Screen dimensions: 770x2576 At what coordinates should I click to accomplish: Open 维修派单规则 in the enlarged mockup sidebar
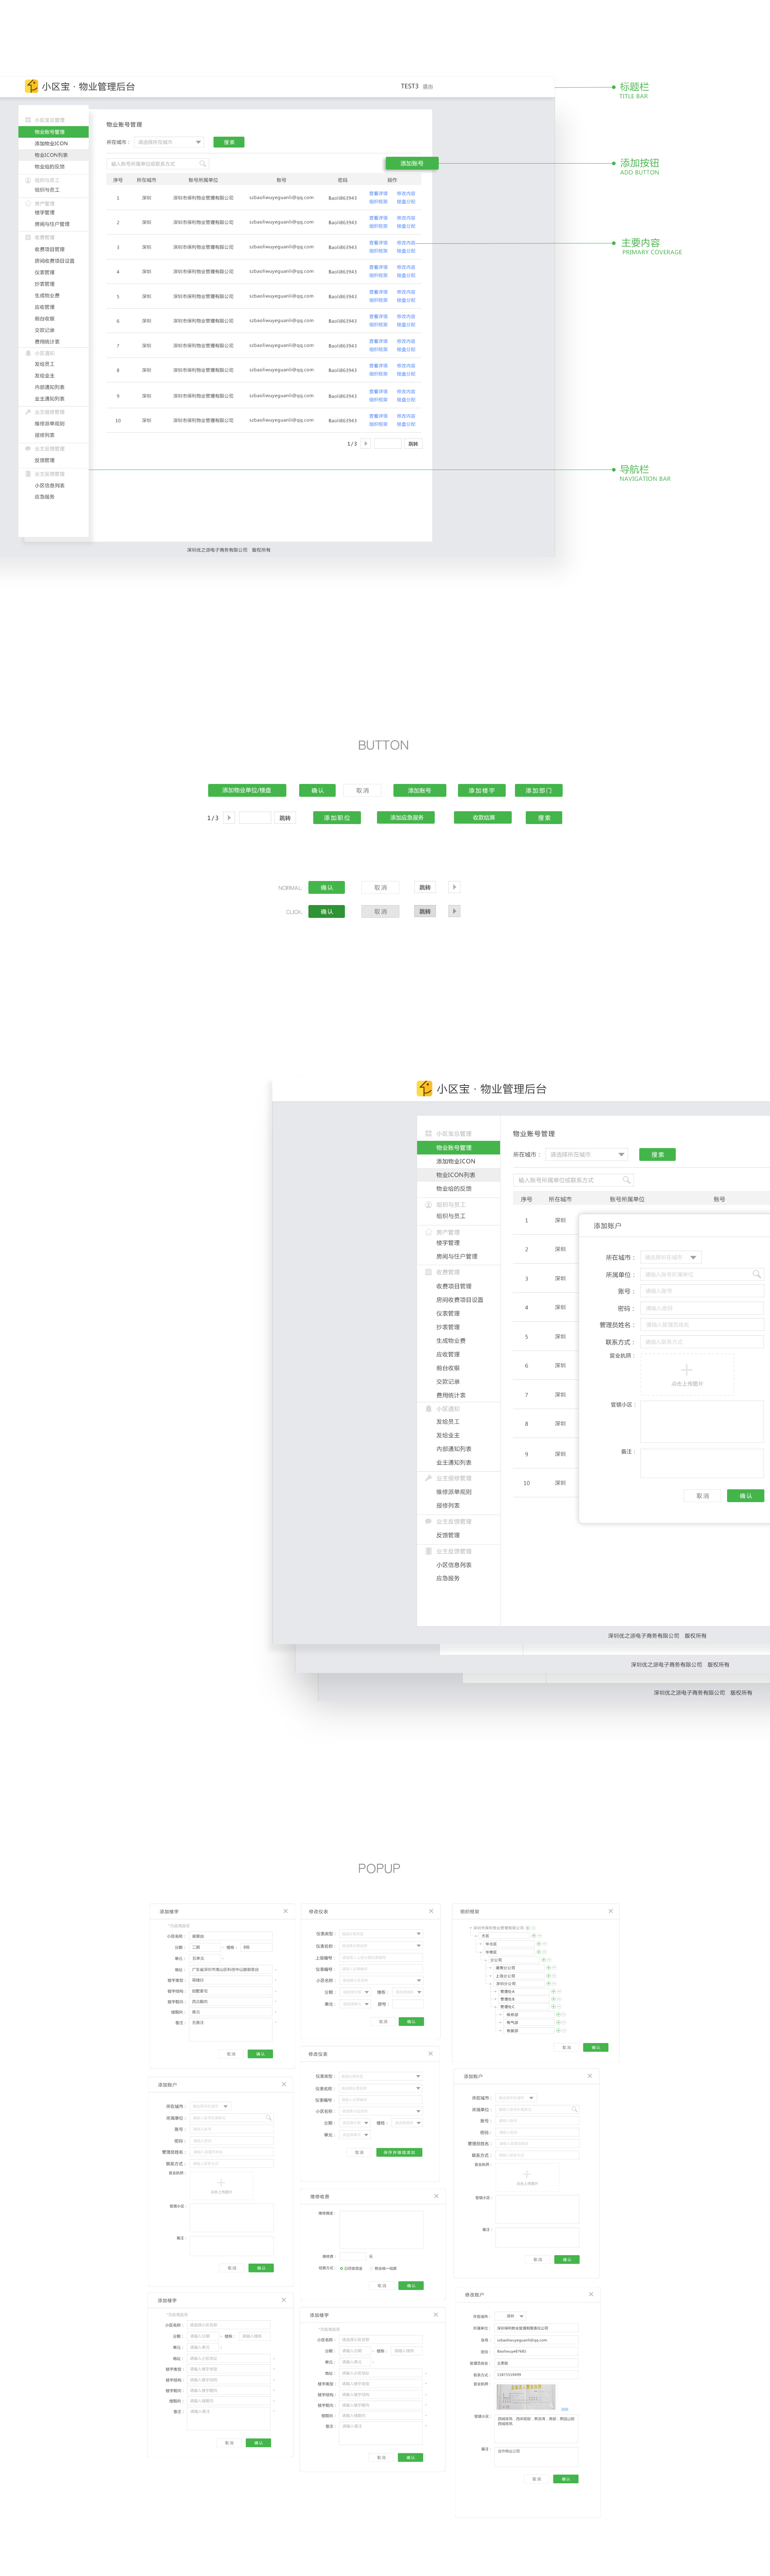(454, 1492)
